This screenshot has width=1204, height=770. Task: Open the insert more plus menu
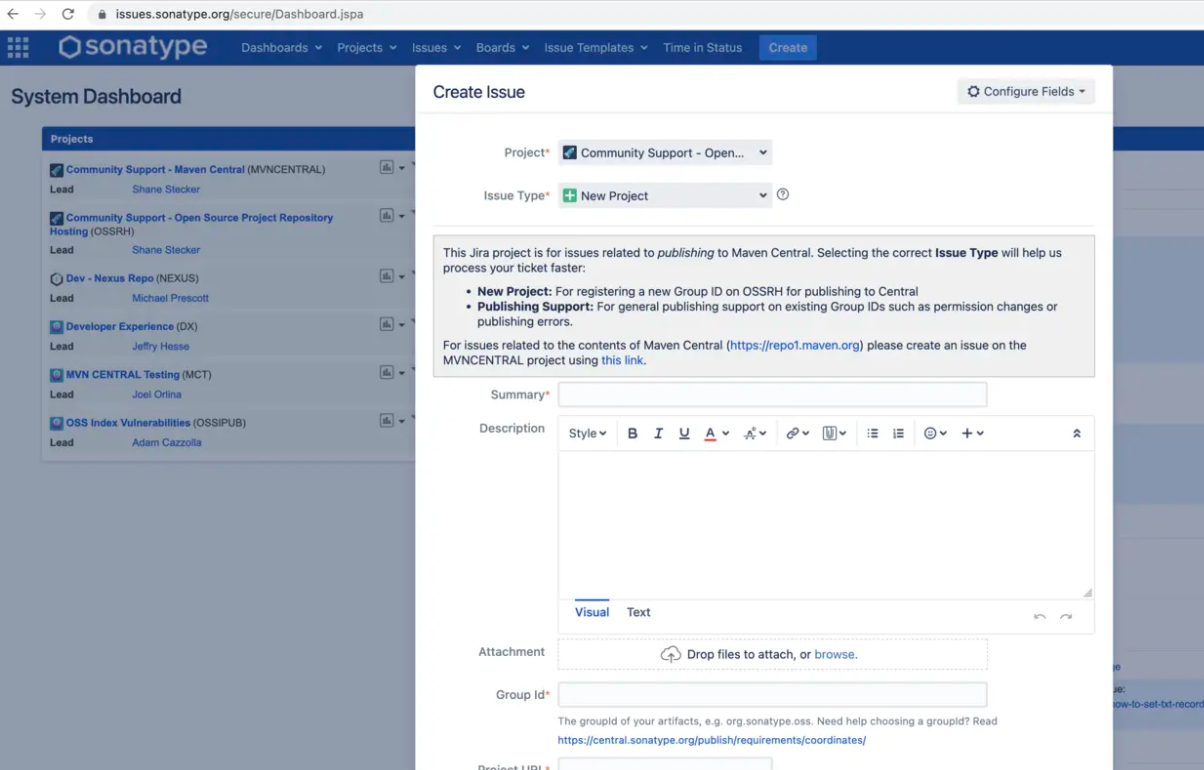click(972, 433)
